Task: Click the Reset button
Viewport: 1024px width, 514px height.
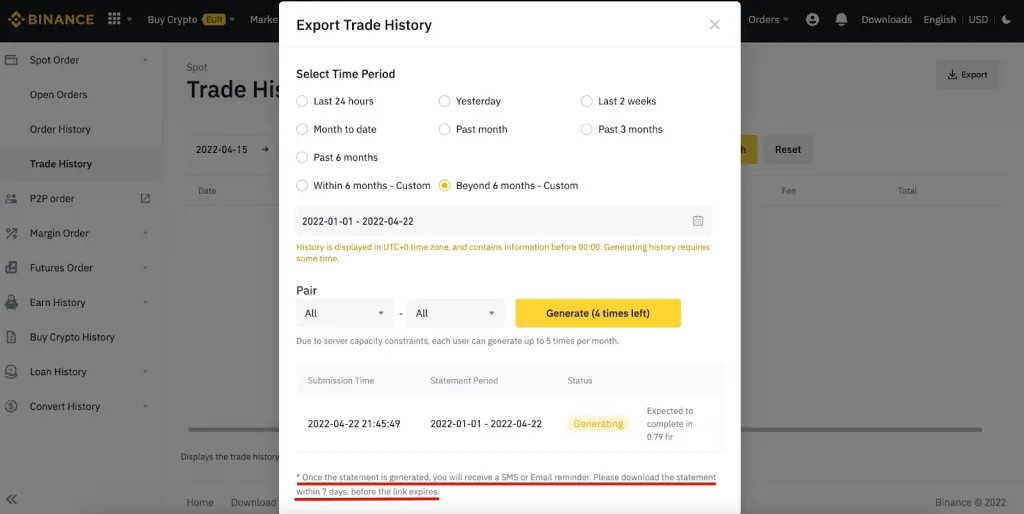Action: 788,150
